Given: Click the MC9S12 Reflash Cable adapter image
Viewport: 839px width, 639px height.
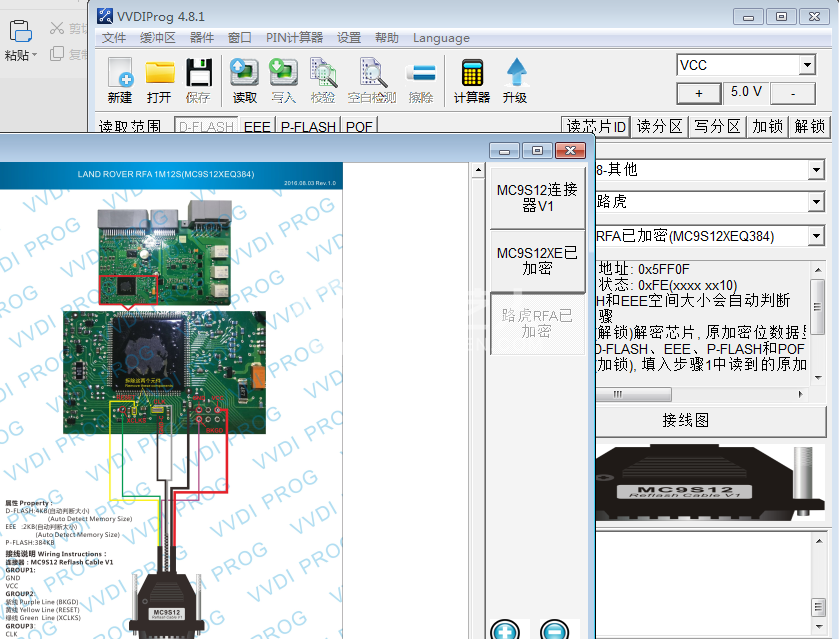Looking at the screenshot, I should (710, 482).
